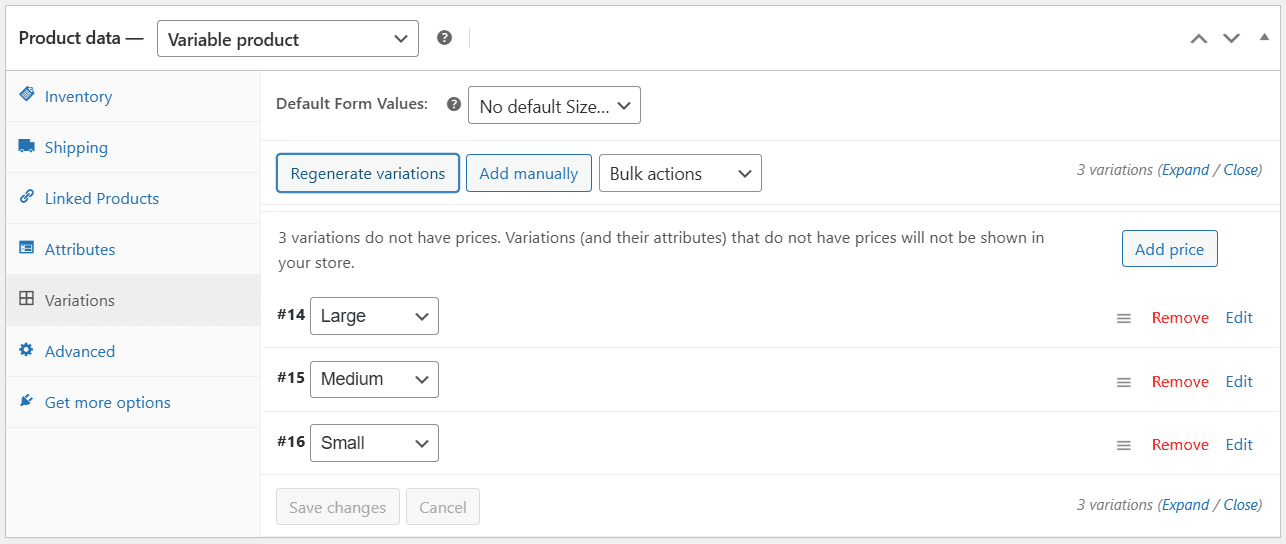Click the Add price button
The image size is (1286, 544).
[1169, 249]
